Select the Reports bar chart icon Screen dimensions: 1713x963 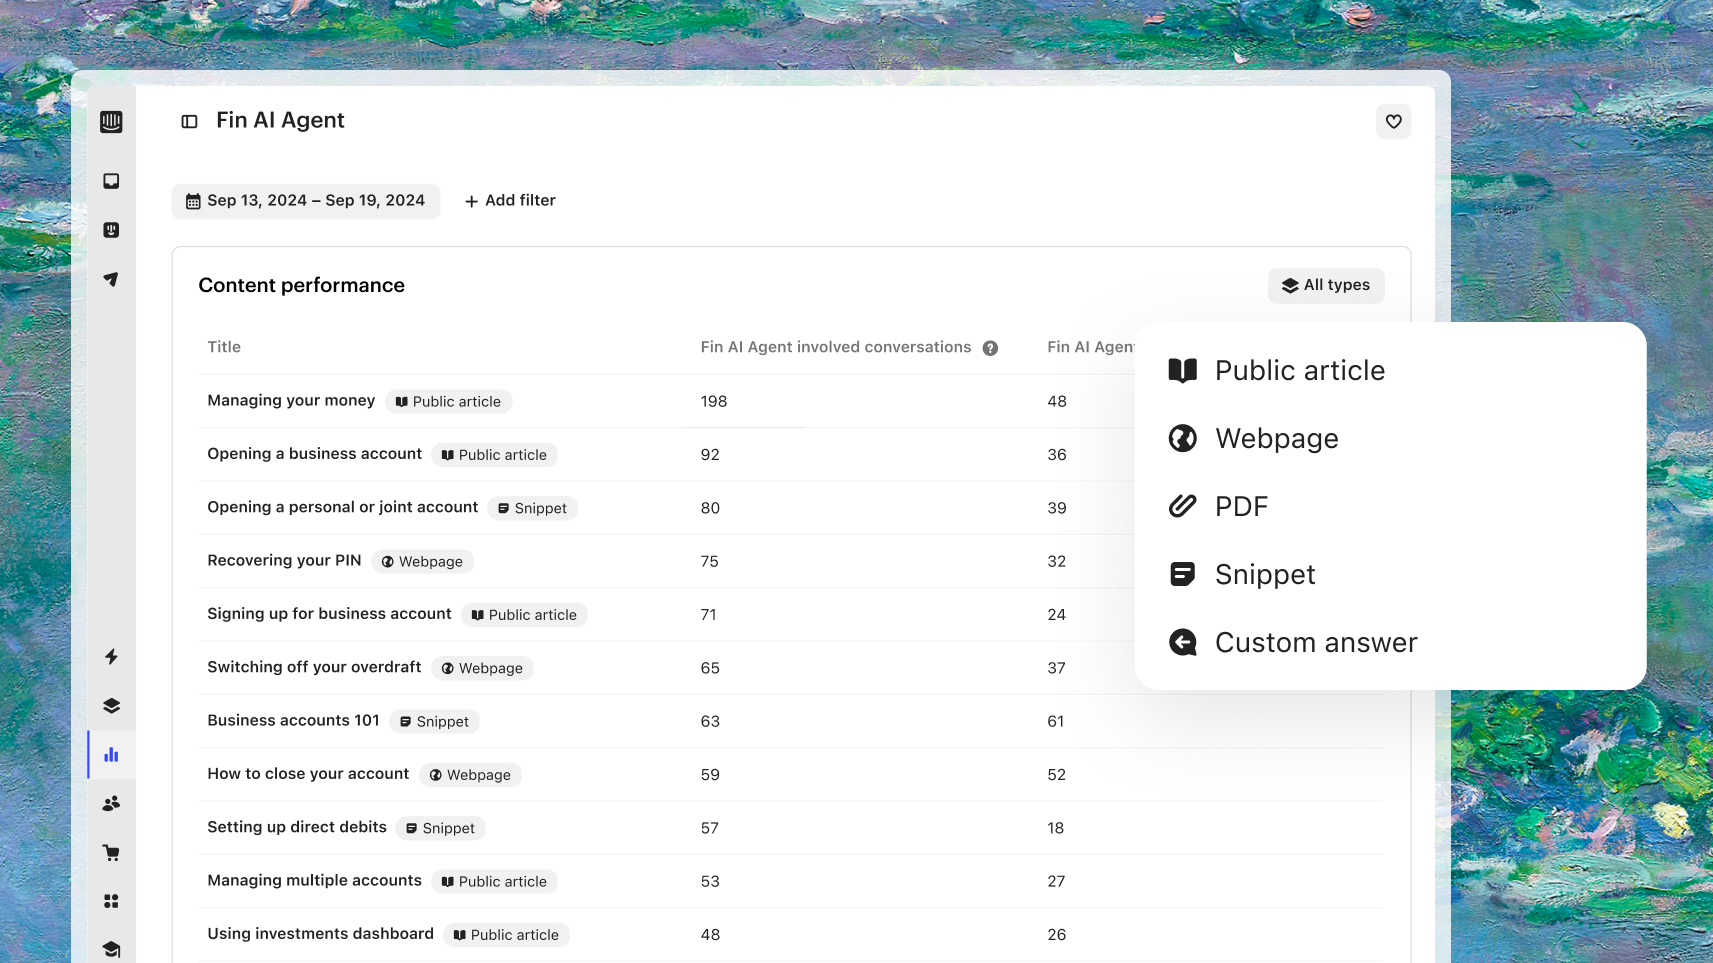pos(111,755)
